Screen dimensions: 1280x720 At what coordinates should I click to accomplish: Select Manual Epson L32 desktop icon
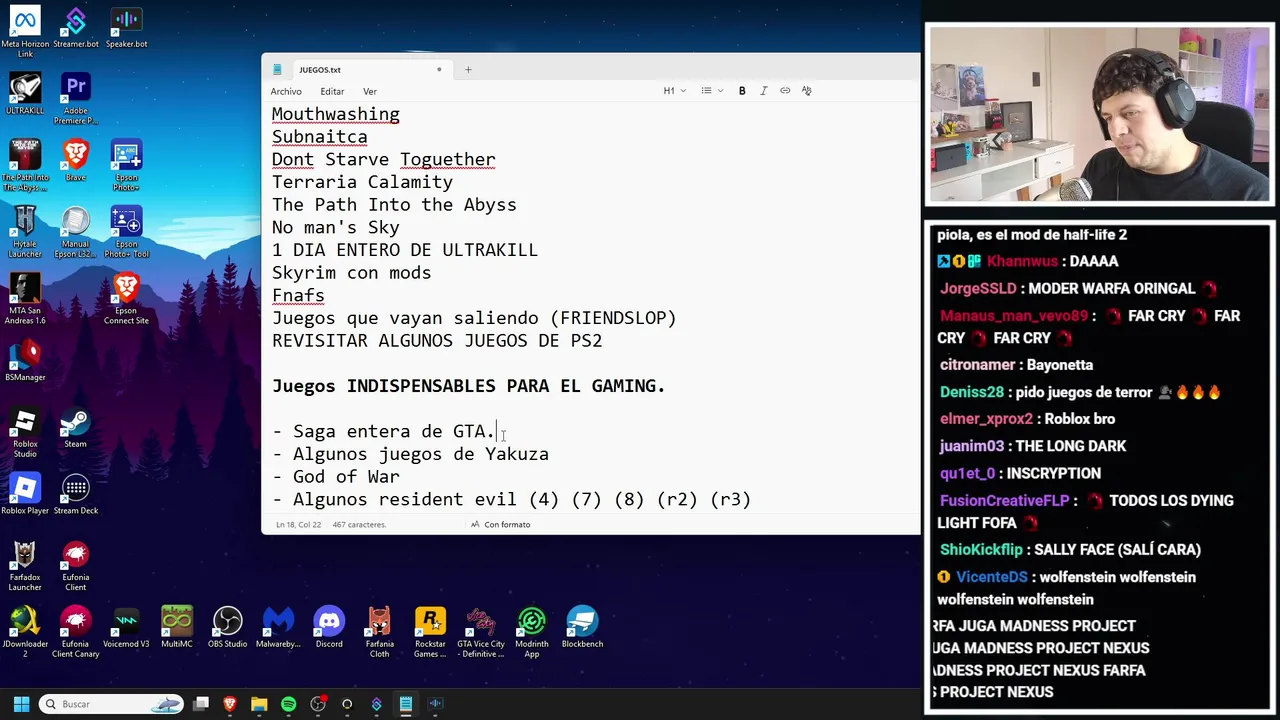76,232
